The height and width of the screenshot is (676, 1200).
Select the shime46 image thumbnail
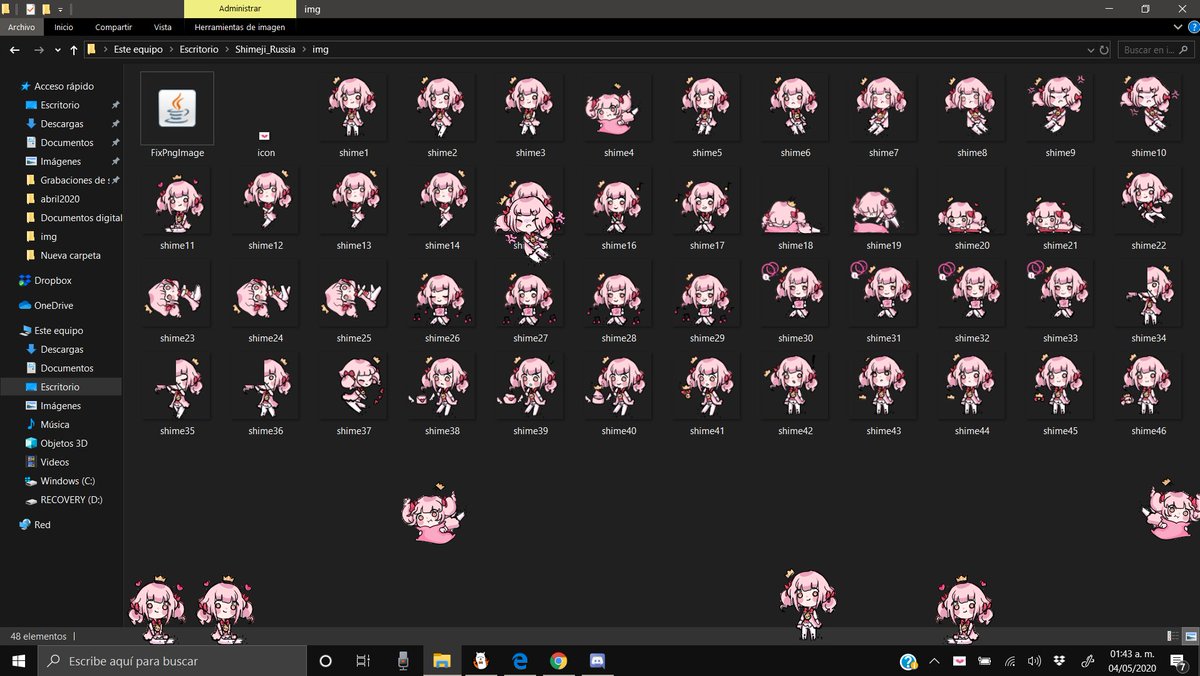pos(1148,387)
